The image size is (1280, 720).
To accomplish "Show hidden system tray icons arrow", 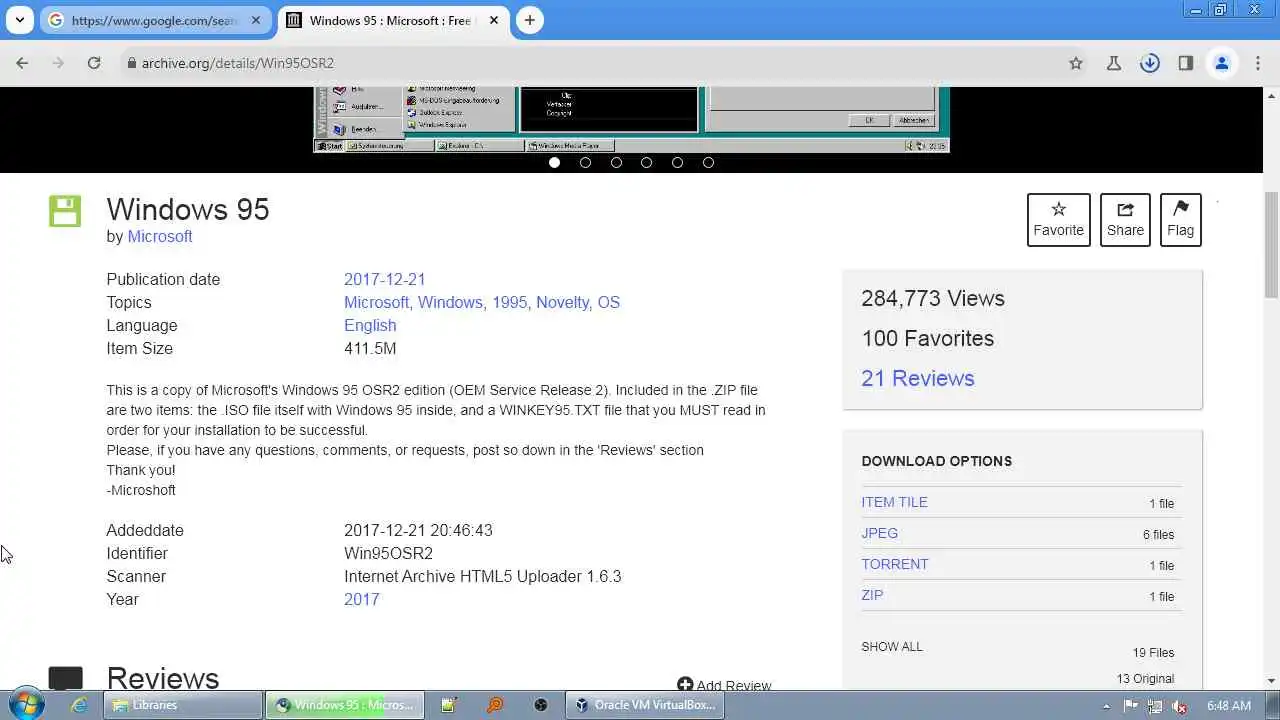I will pyautogui.click(x=1106, y=706).
